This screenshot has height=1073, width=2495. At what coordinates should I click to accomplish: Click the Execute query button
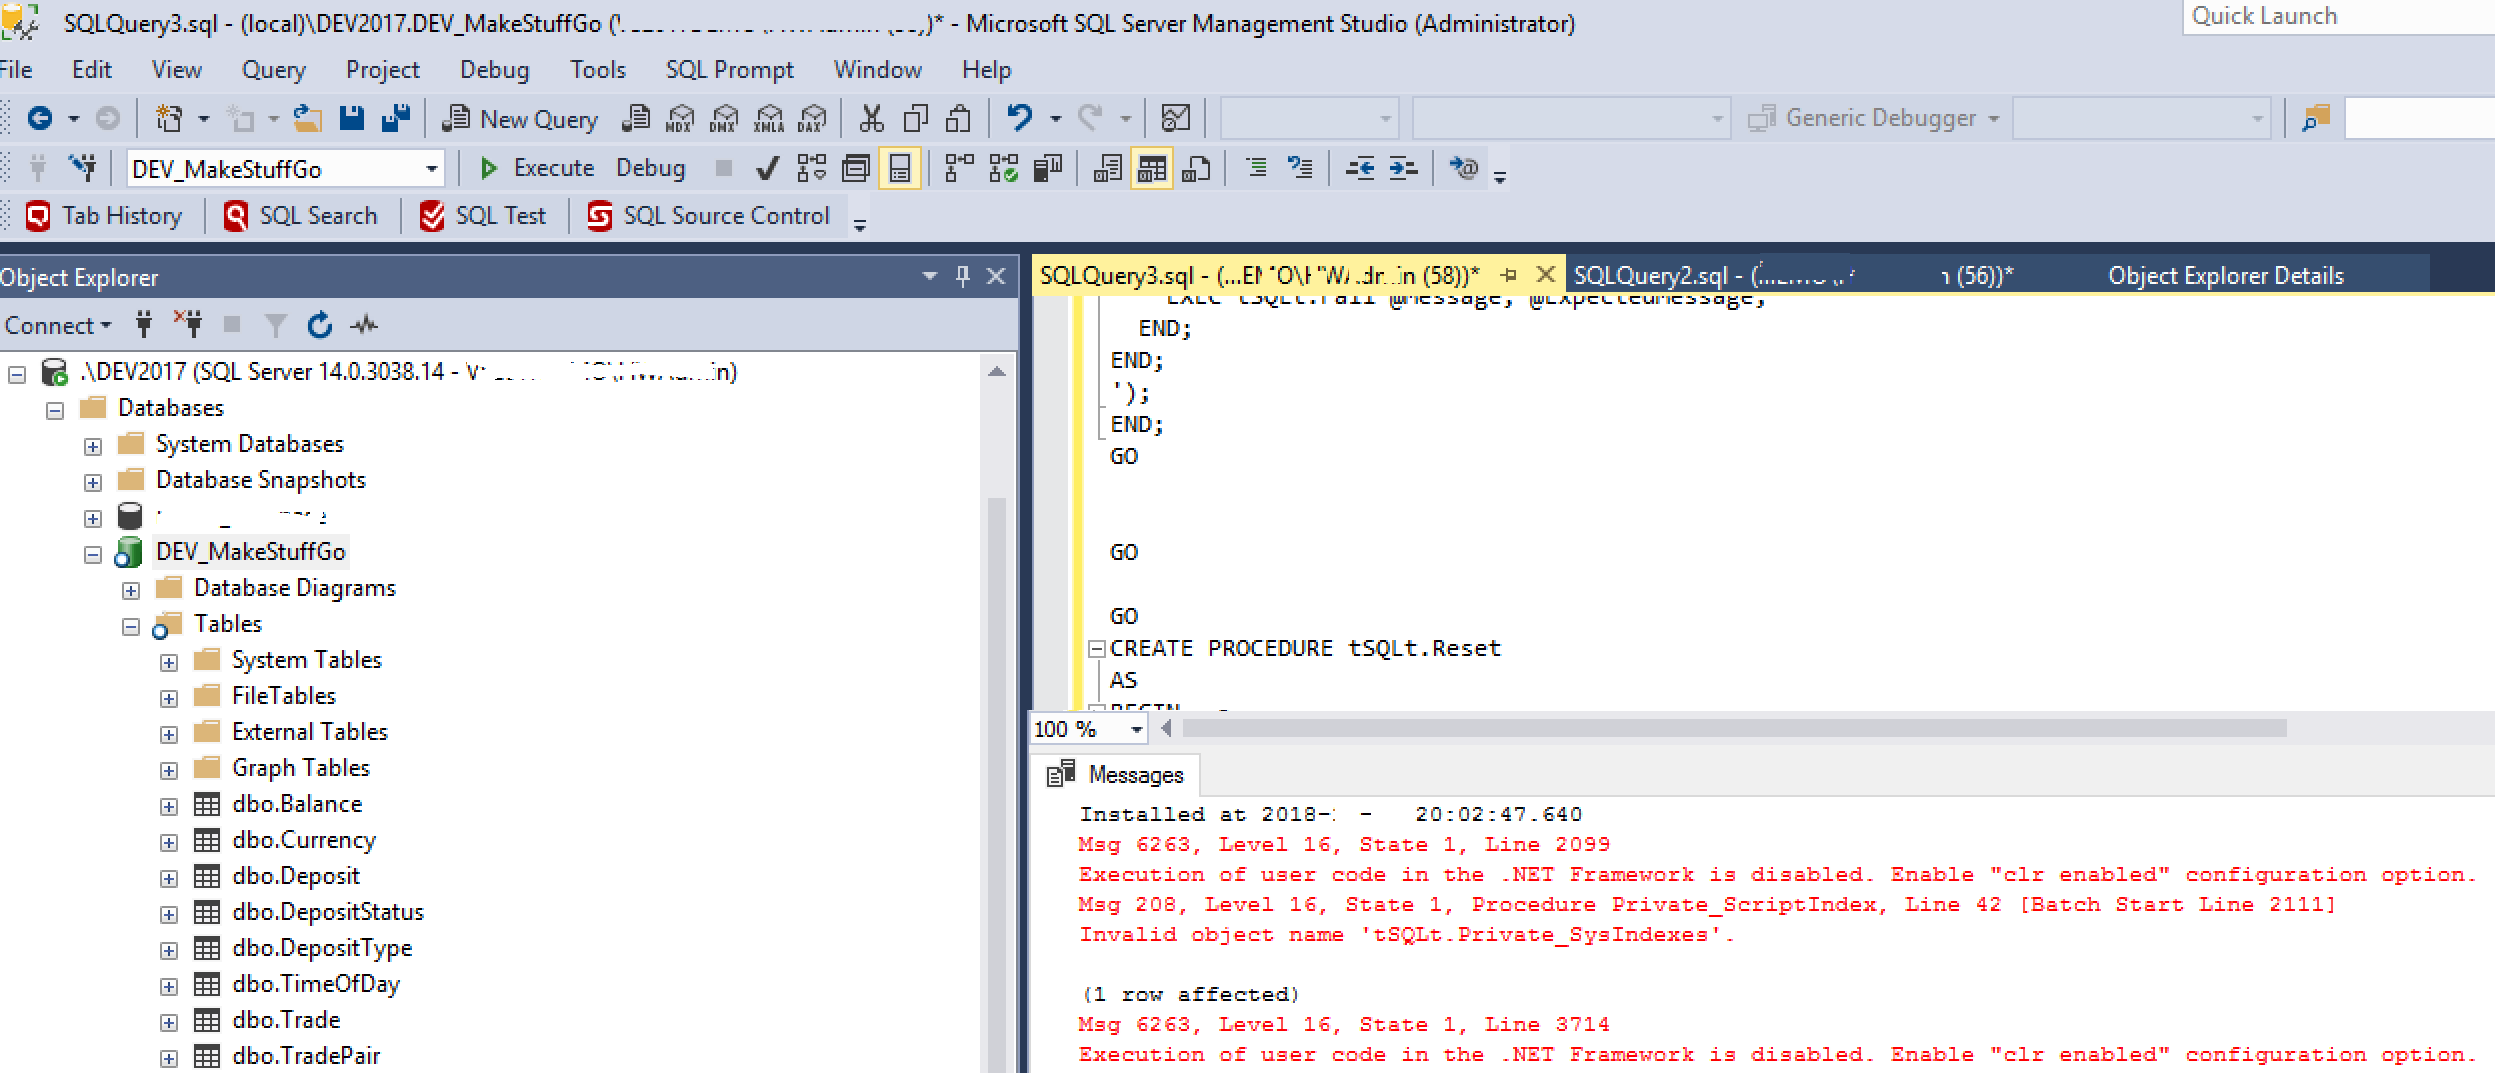coord(537,168)
